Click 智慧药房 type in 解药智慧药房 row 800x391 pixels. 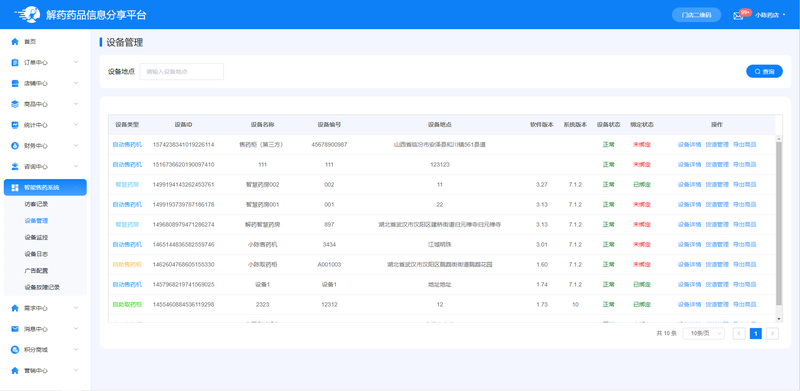(x=127, y=225)
